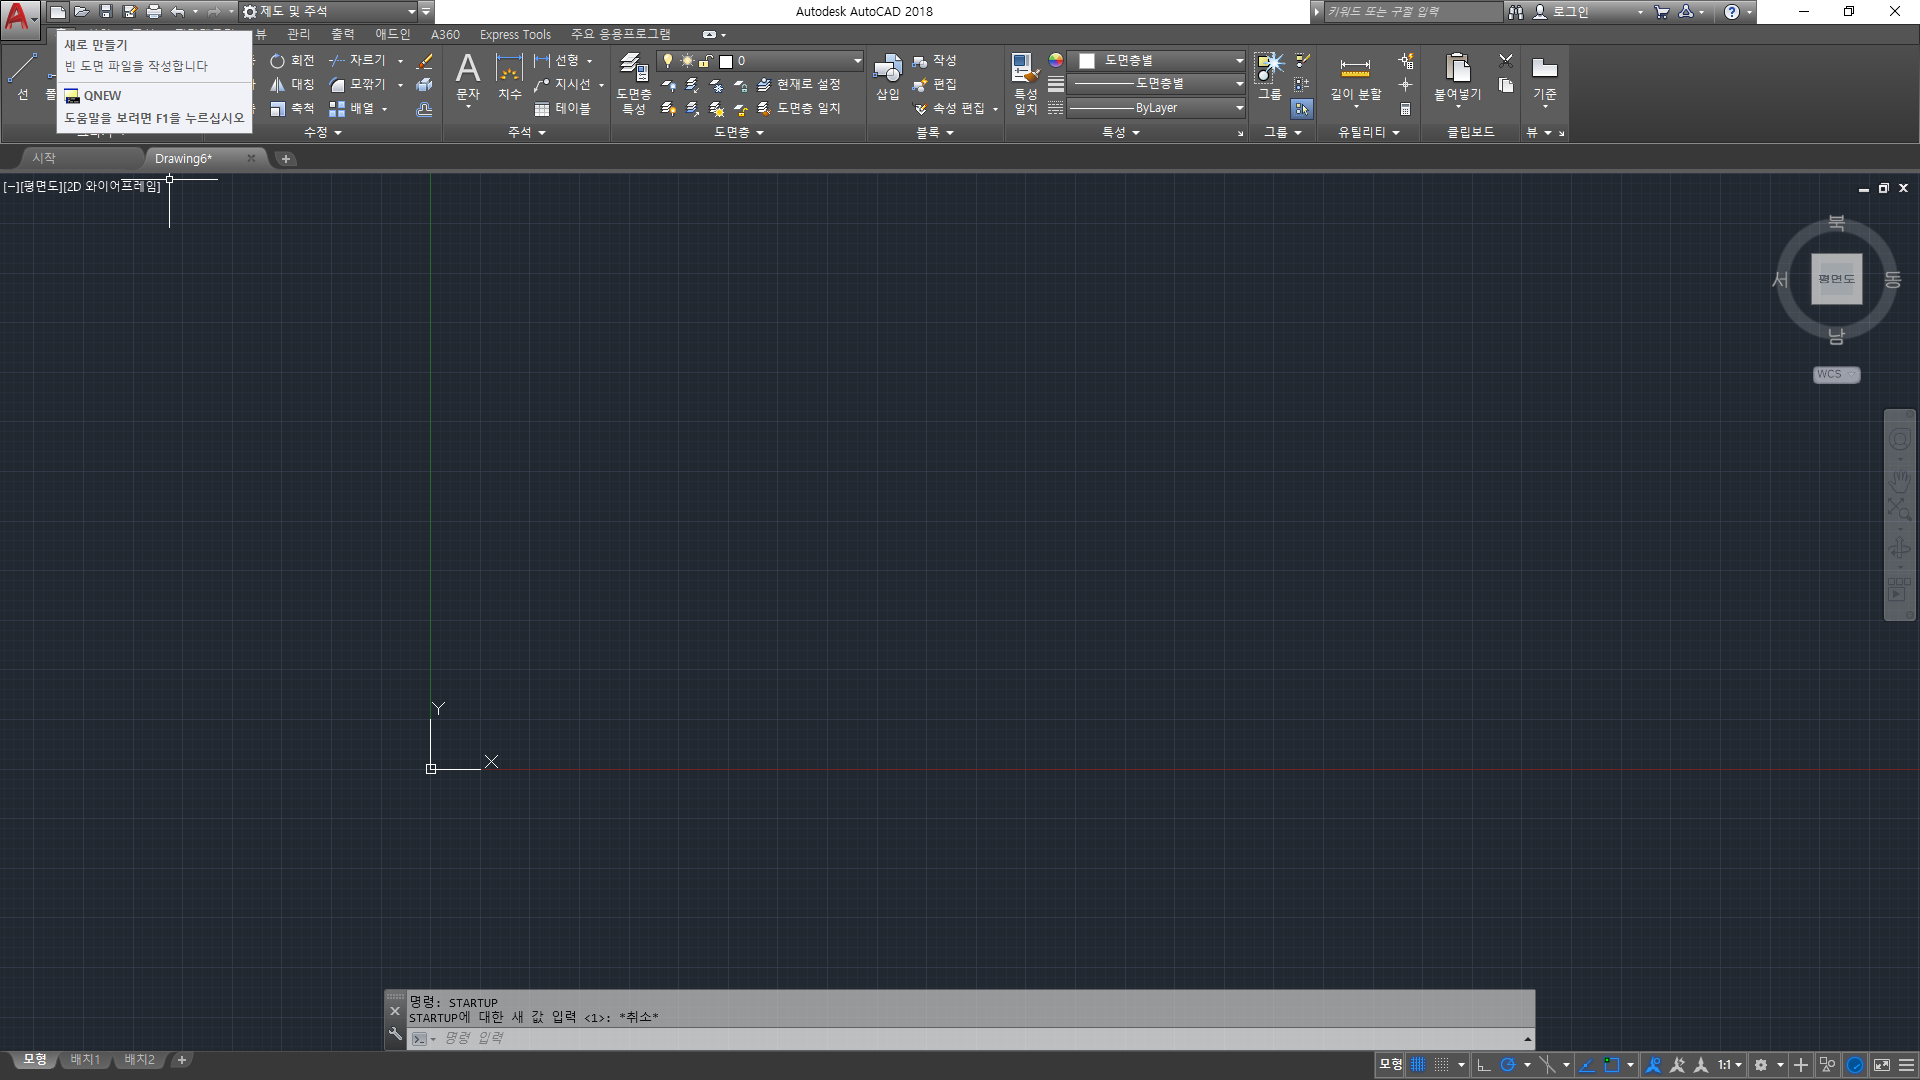1920x1080 pixels.
Task: Toggle grid display in status bar
Action: pyautogui.click(x=1418, y=1065)
